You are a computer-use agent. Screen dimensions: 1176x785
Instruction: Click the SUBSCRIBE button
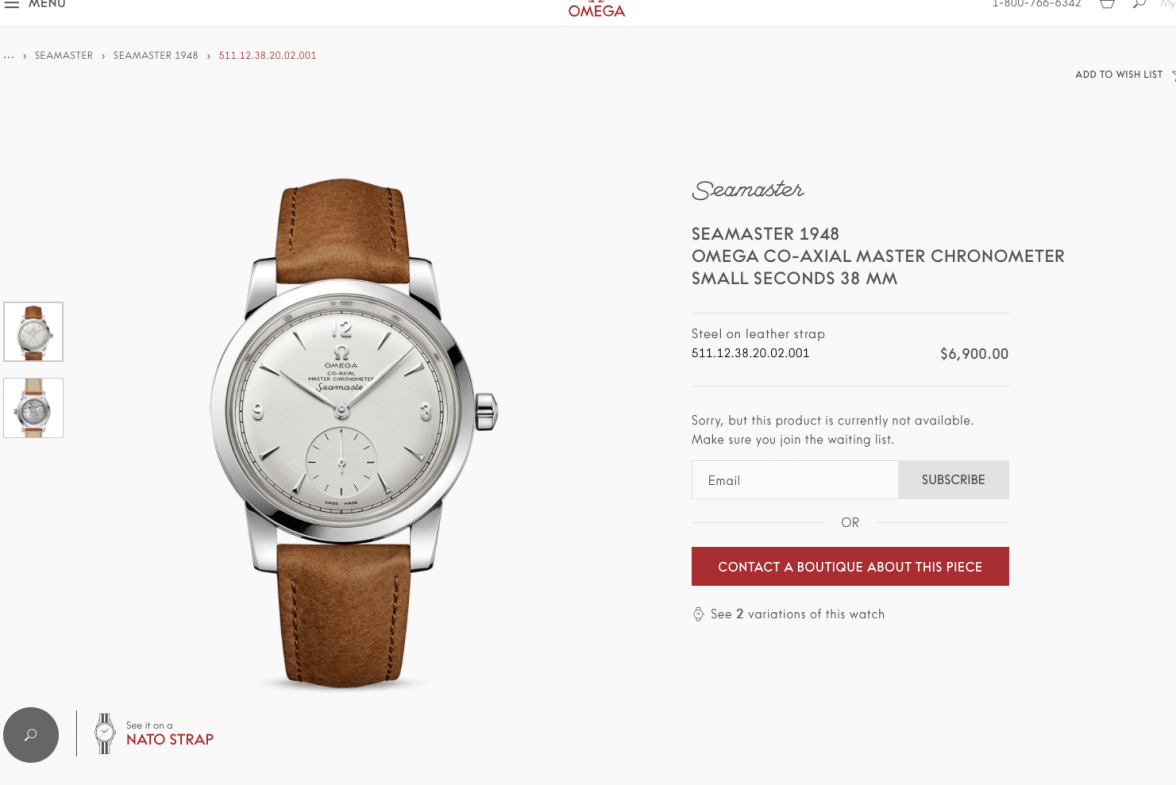point(953,480)
